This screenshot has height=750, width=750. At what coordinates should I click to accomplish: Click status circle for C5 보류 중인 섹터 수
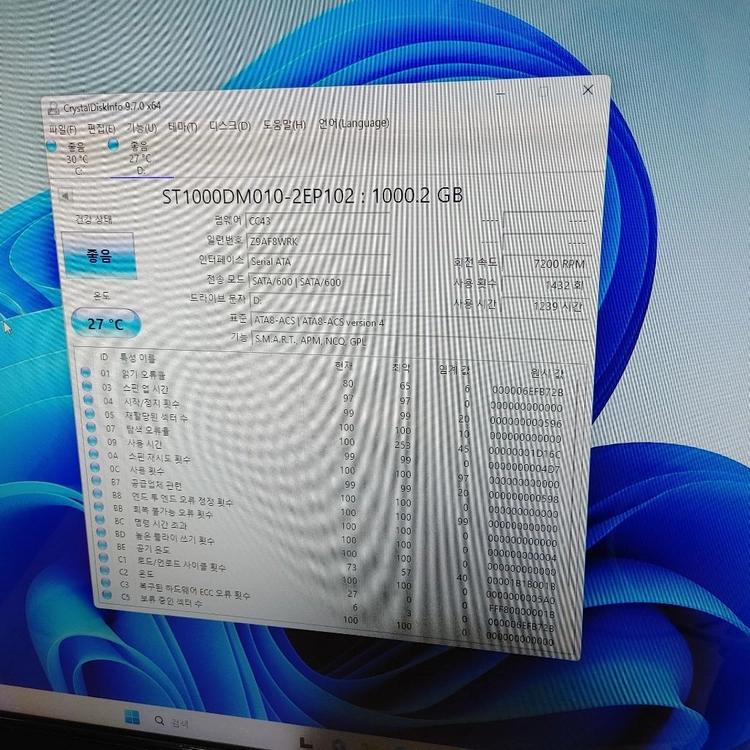(107, 595)
